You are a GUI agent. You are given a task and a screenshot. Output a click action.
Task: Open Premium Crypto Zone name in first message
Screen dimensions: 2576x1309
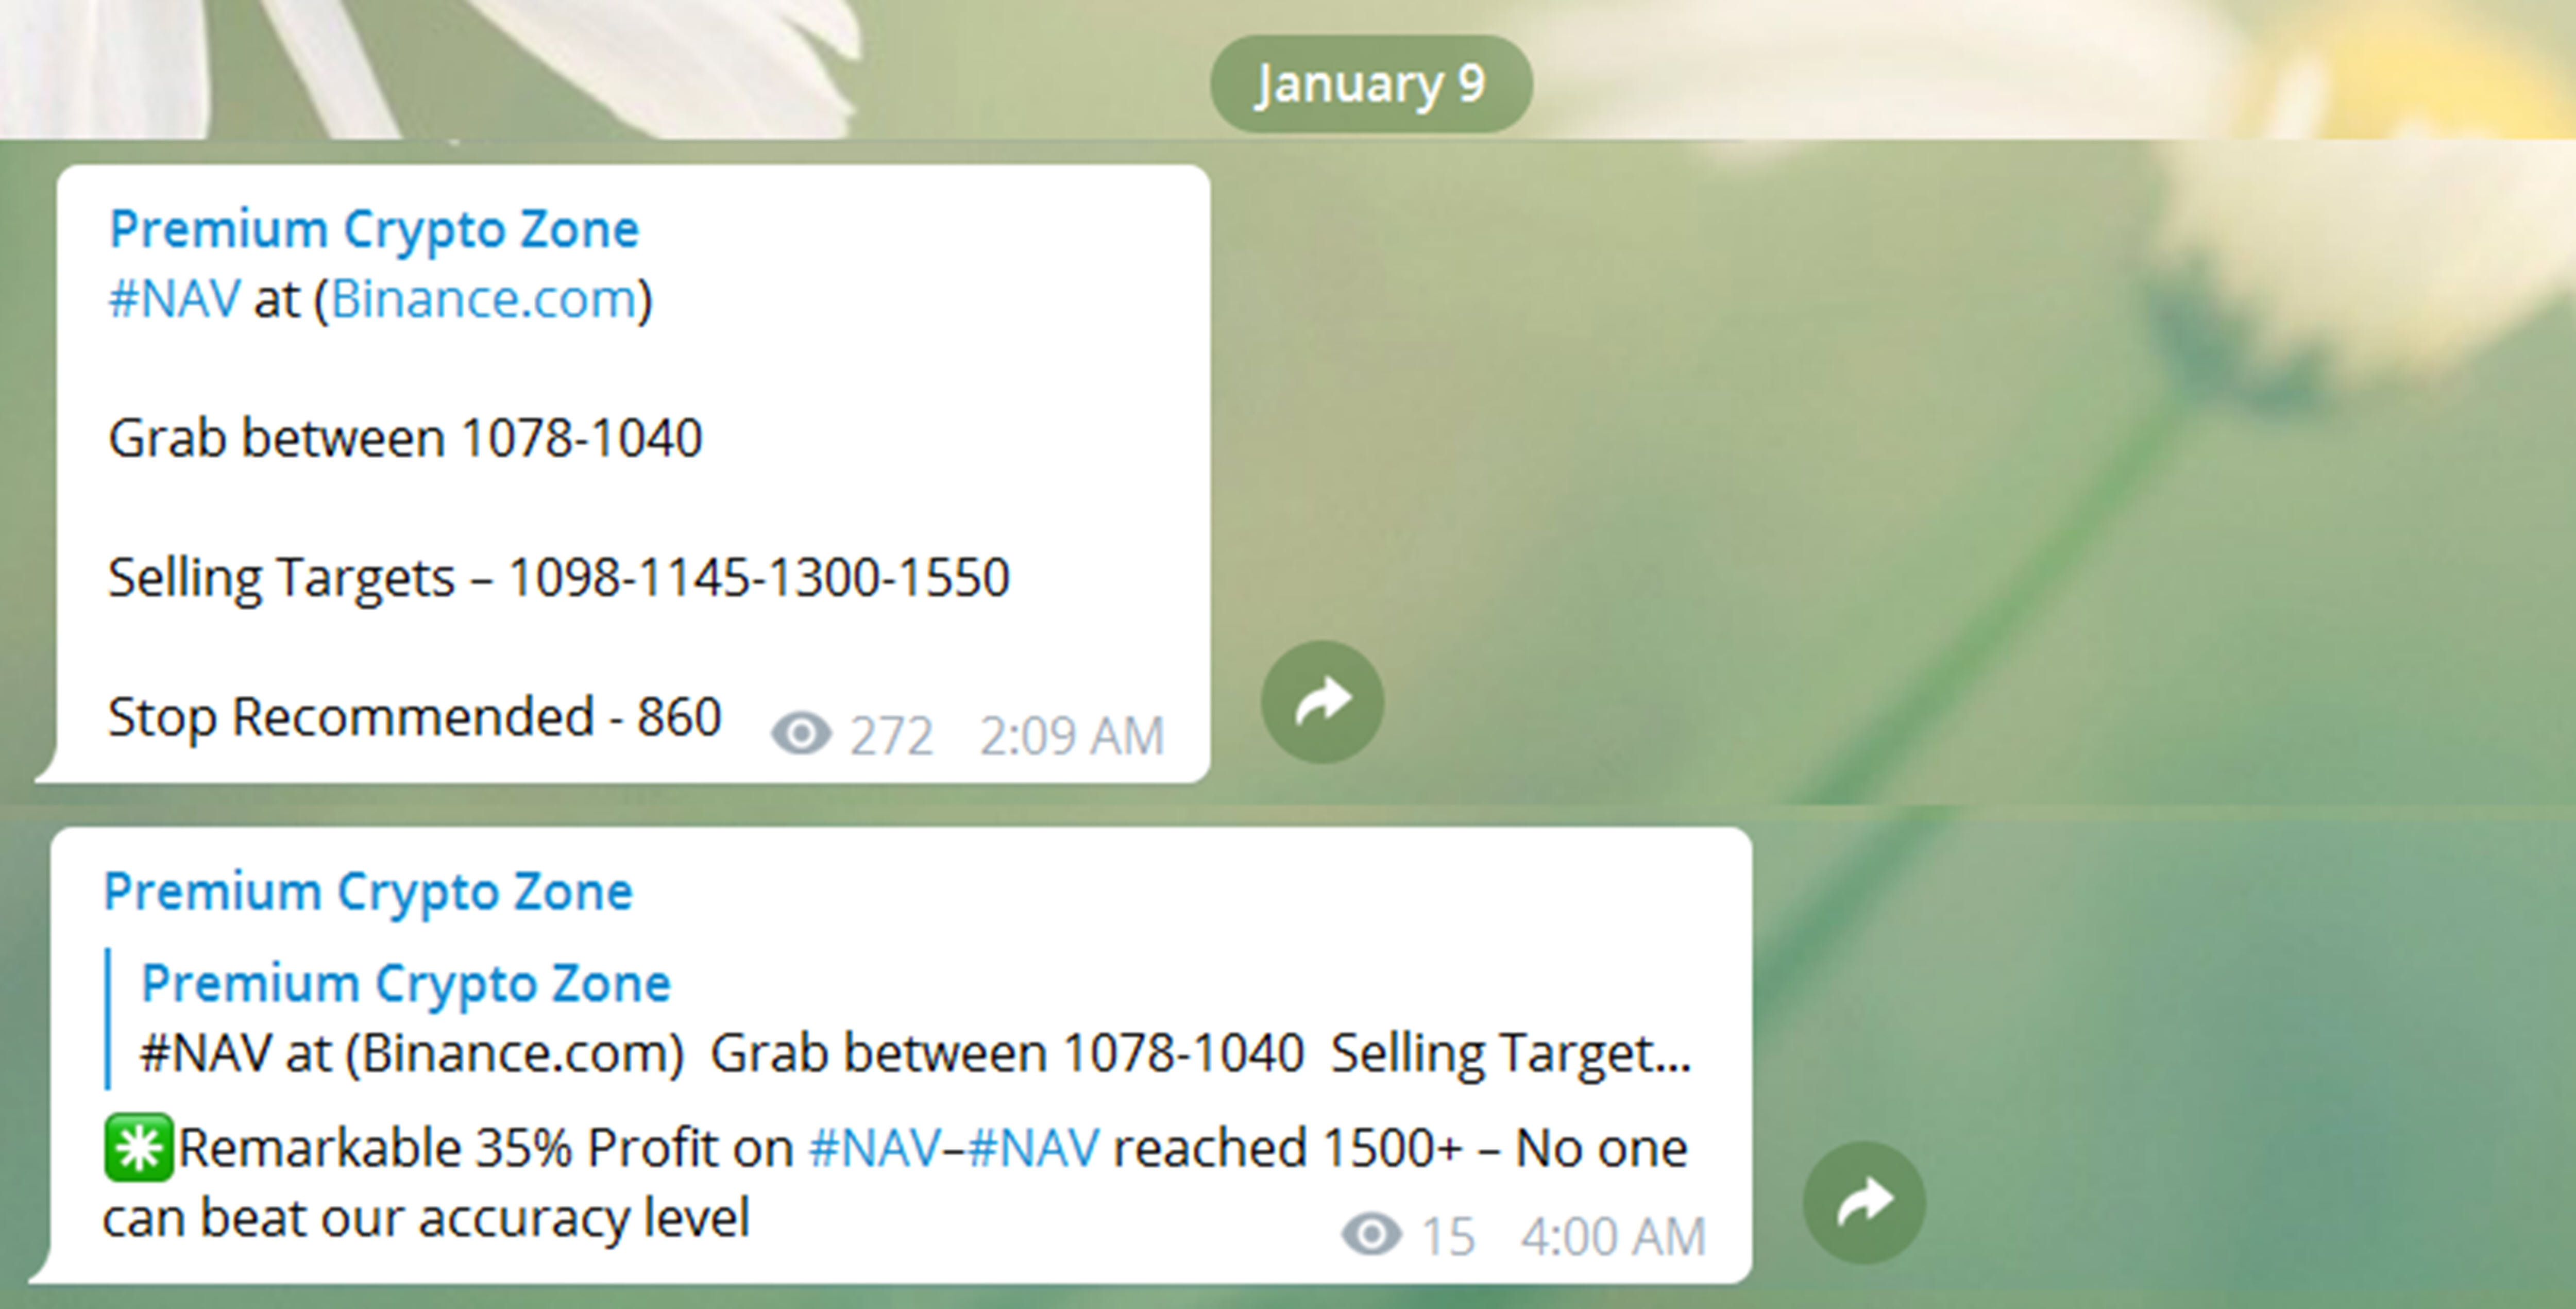tap(374, 230)
